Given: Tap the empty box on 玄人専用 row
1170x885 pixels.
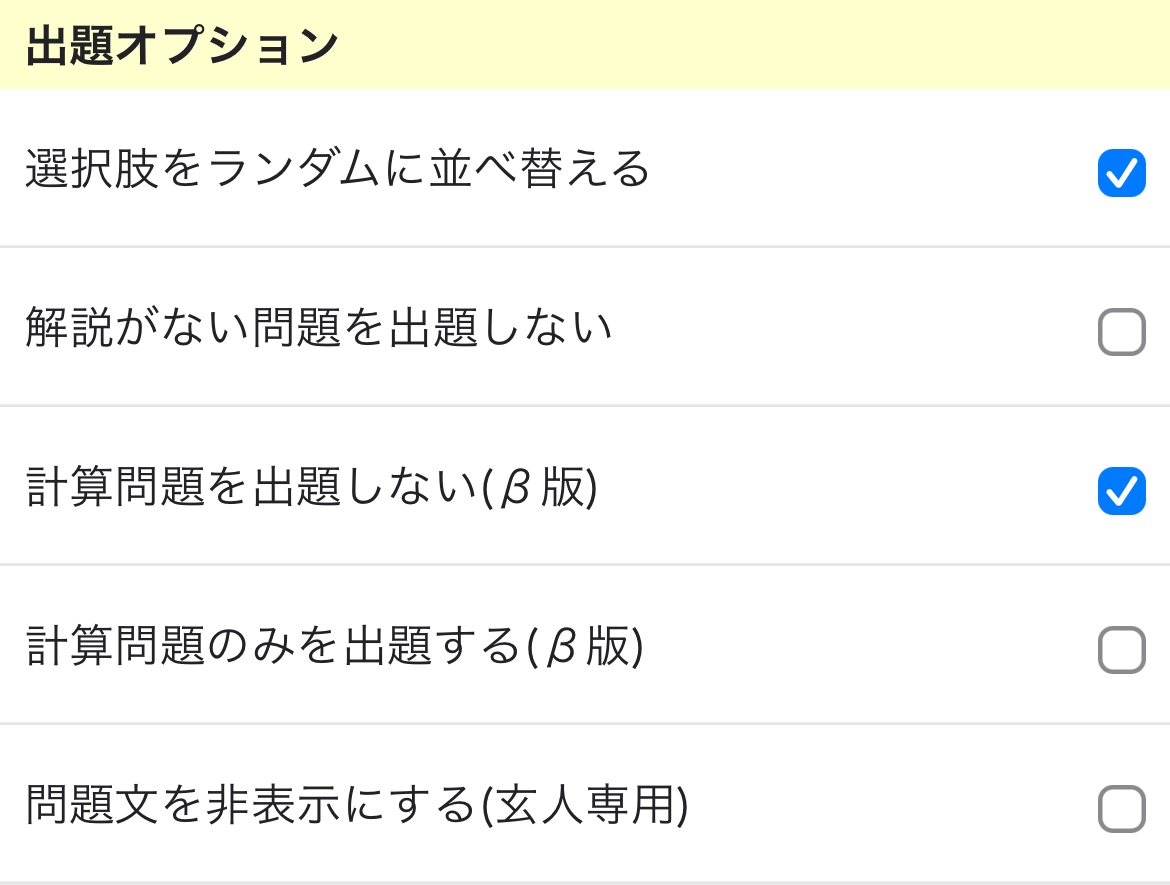Looking at the screenshot, I should [x=1121, y=808].
